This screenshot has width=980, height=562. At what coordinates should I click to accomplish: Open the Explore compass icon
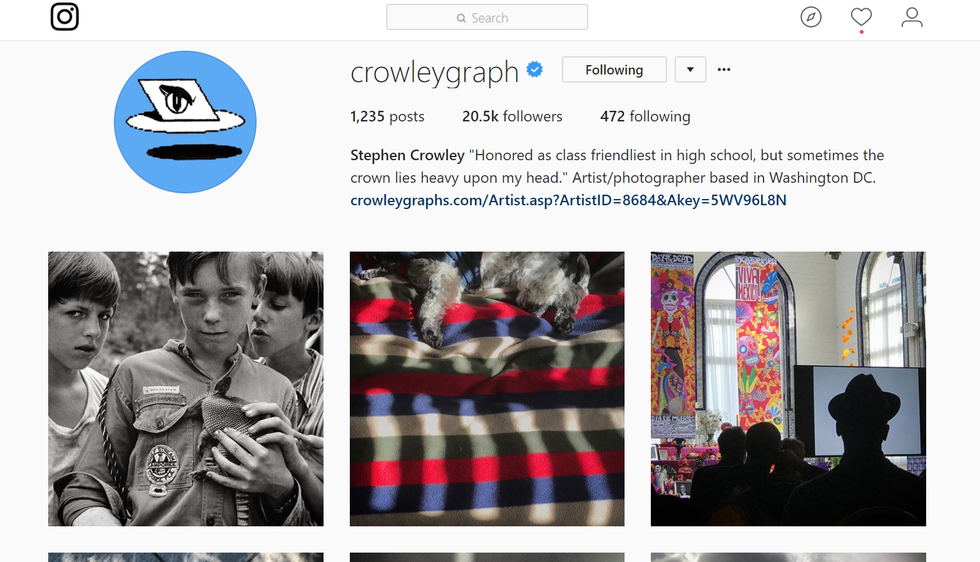coord(811,17)
